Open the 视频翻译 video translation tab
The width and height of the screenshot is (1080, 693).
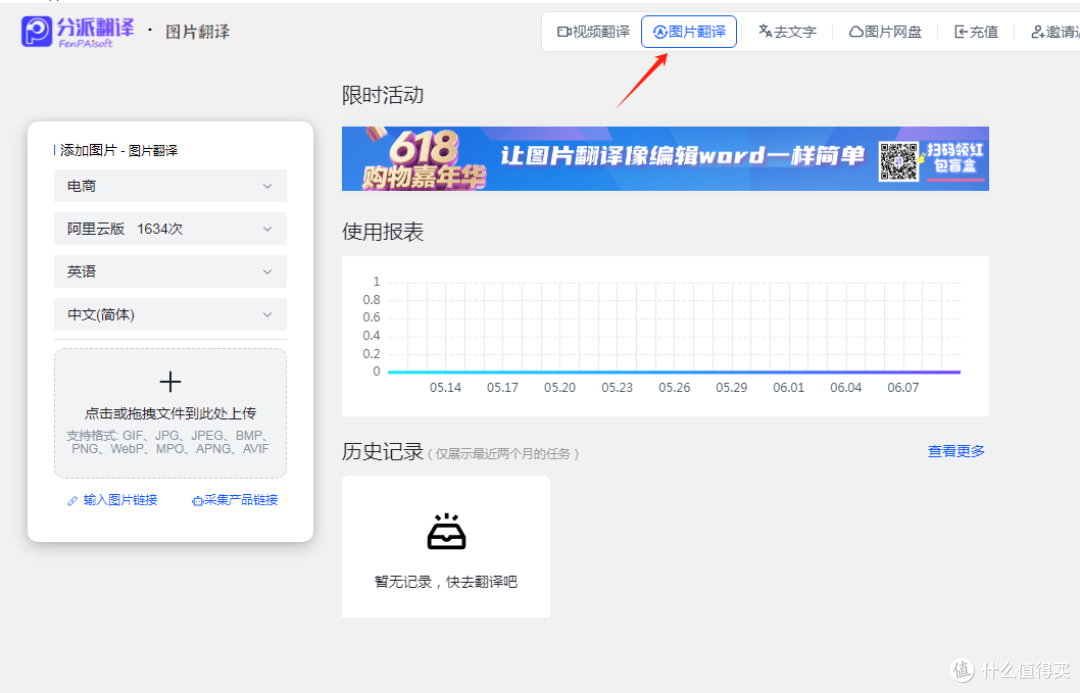pos(594,32)
